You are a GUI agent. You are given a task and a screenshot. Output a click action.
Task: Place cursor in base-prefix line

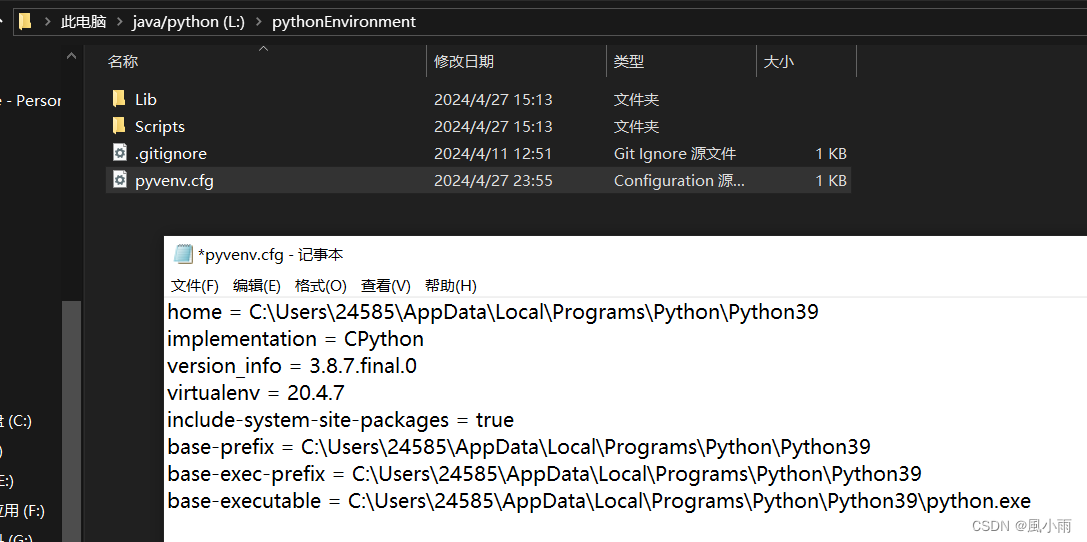519,447
